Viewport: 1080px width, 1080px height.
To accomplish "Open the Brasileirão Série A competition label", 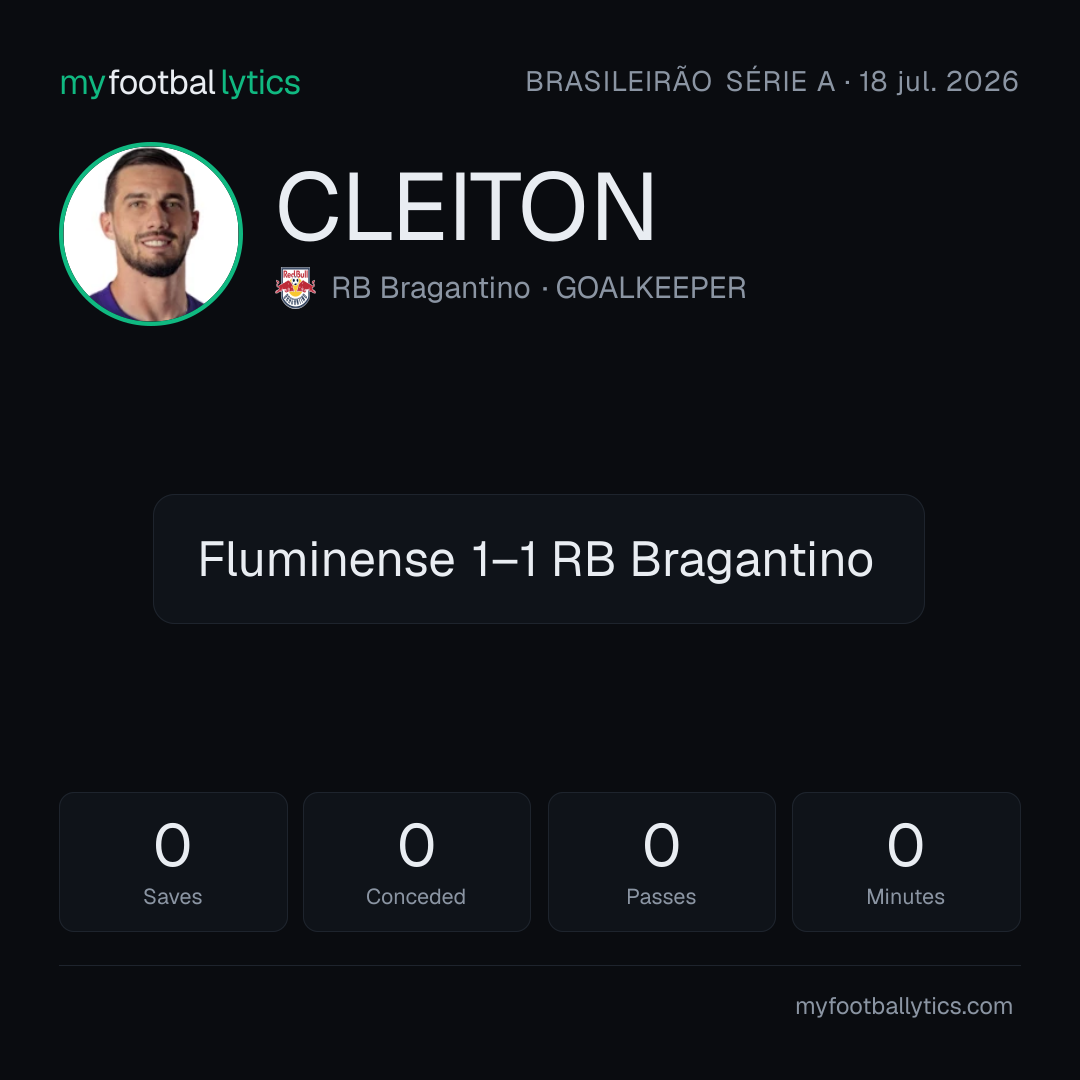I will point(681,81).
